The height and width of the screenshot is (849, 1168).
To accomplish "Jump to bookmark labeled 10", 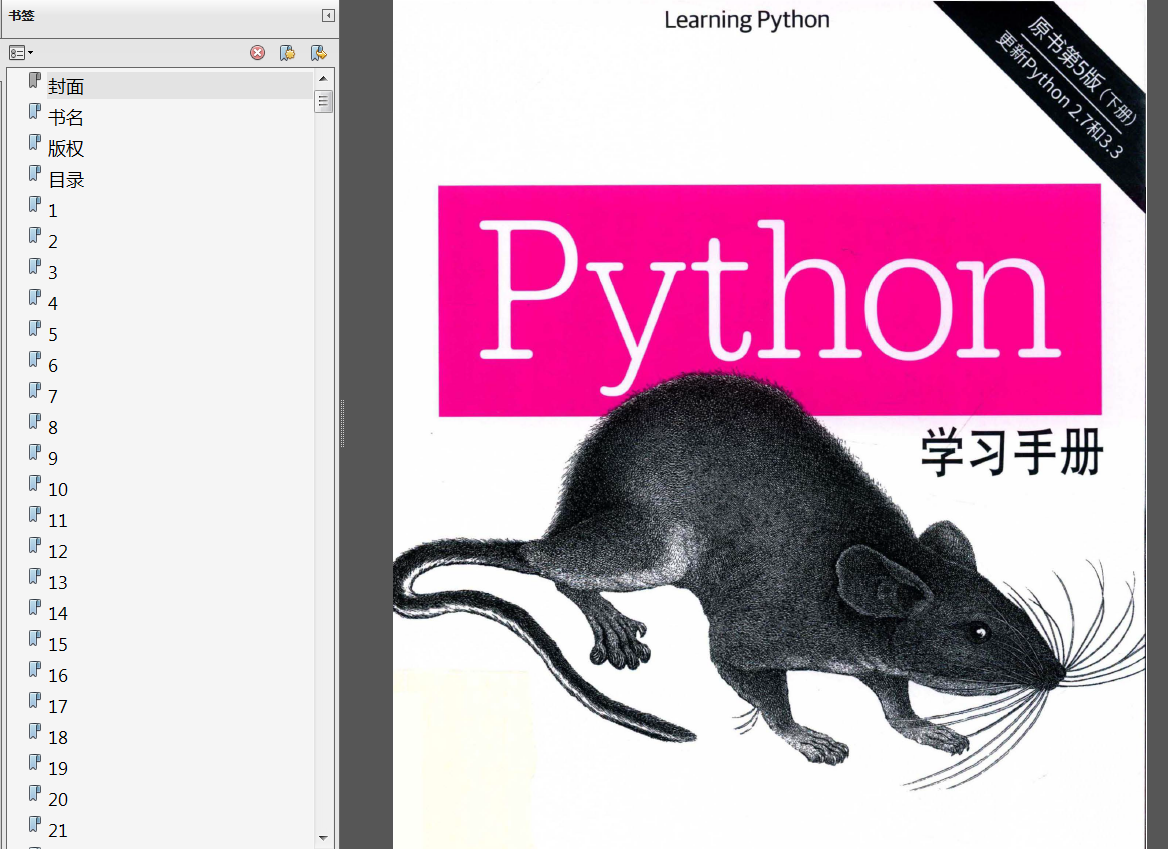I will pyautogui.click(x=57, y=490).
